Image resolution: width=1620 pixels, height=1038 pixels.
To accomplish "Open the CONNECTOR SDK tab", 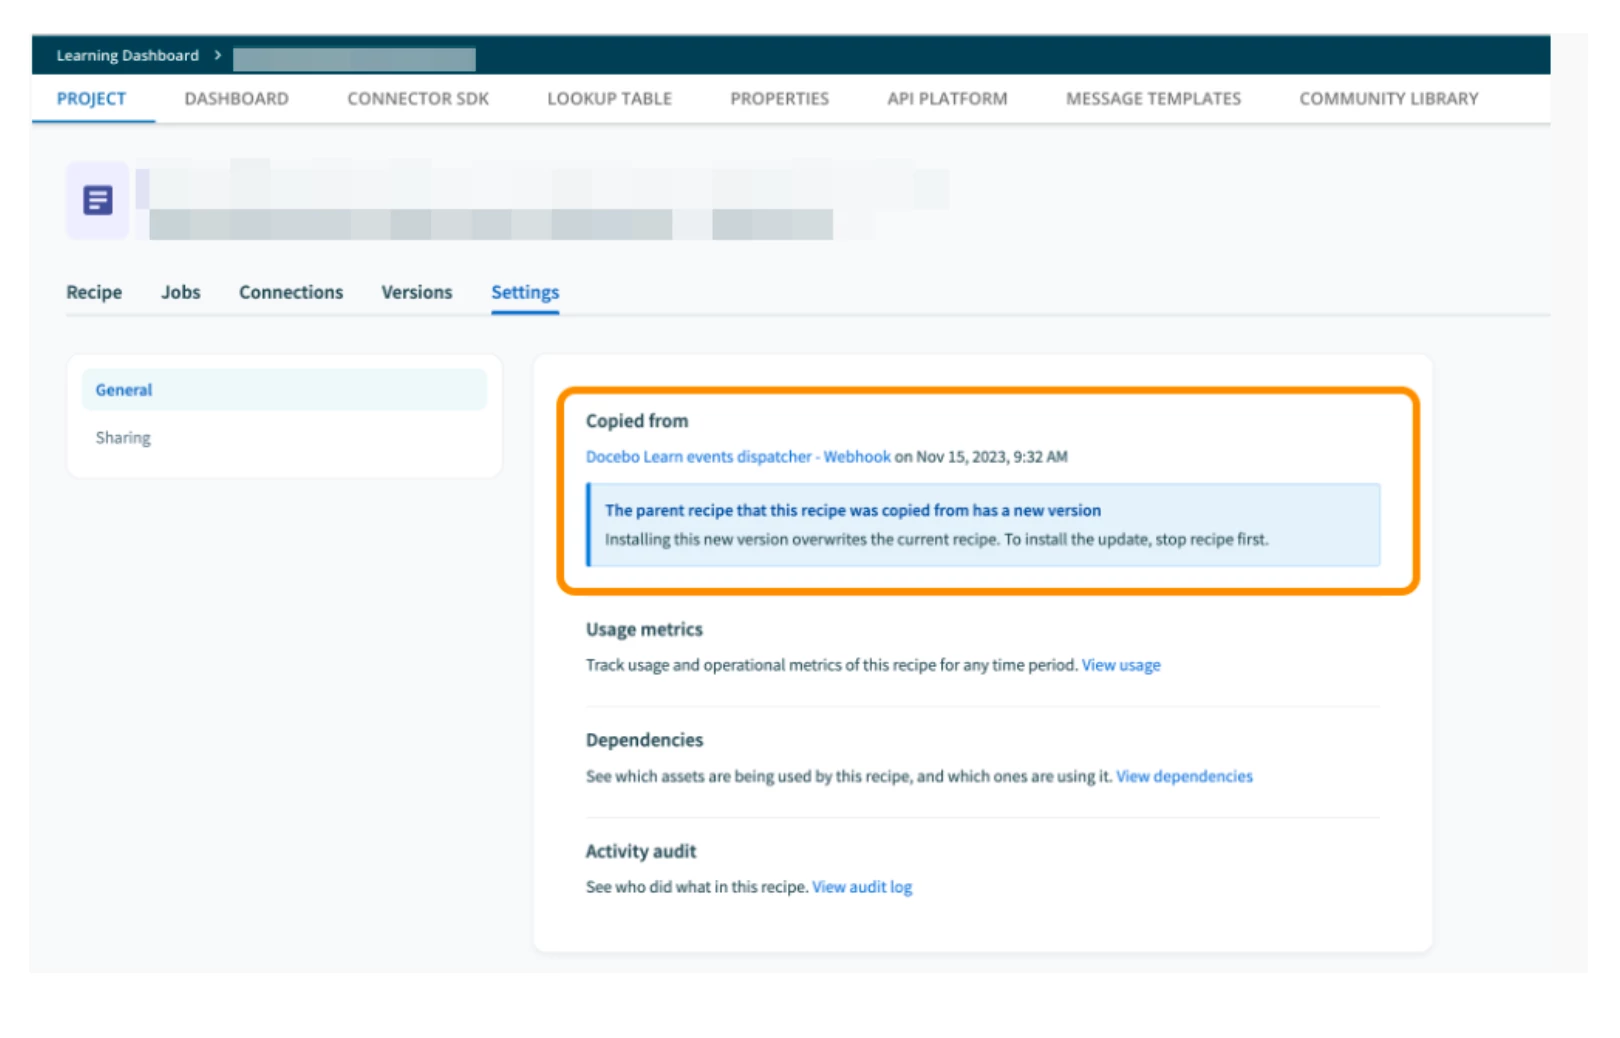I will pos(418,99).
